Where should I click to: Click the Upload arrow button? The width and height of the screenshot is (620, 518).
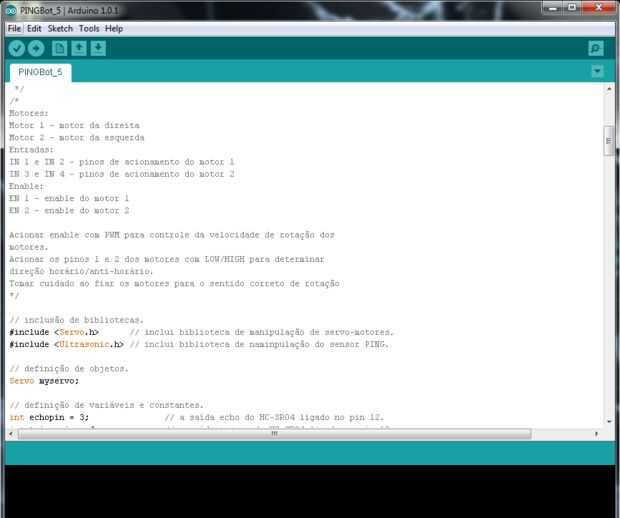click(x=36, y=49)
